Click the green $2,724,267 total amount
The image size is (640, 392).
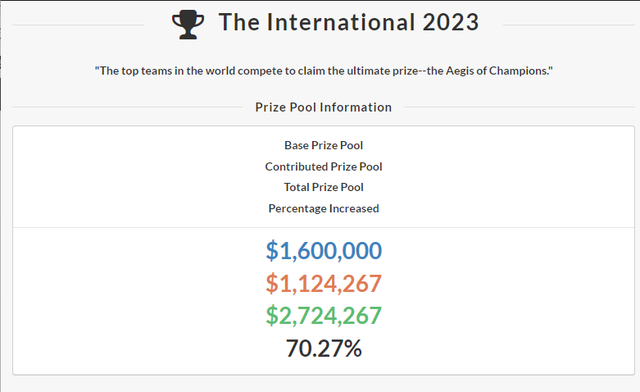click(x=324, y=315)
